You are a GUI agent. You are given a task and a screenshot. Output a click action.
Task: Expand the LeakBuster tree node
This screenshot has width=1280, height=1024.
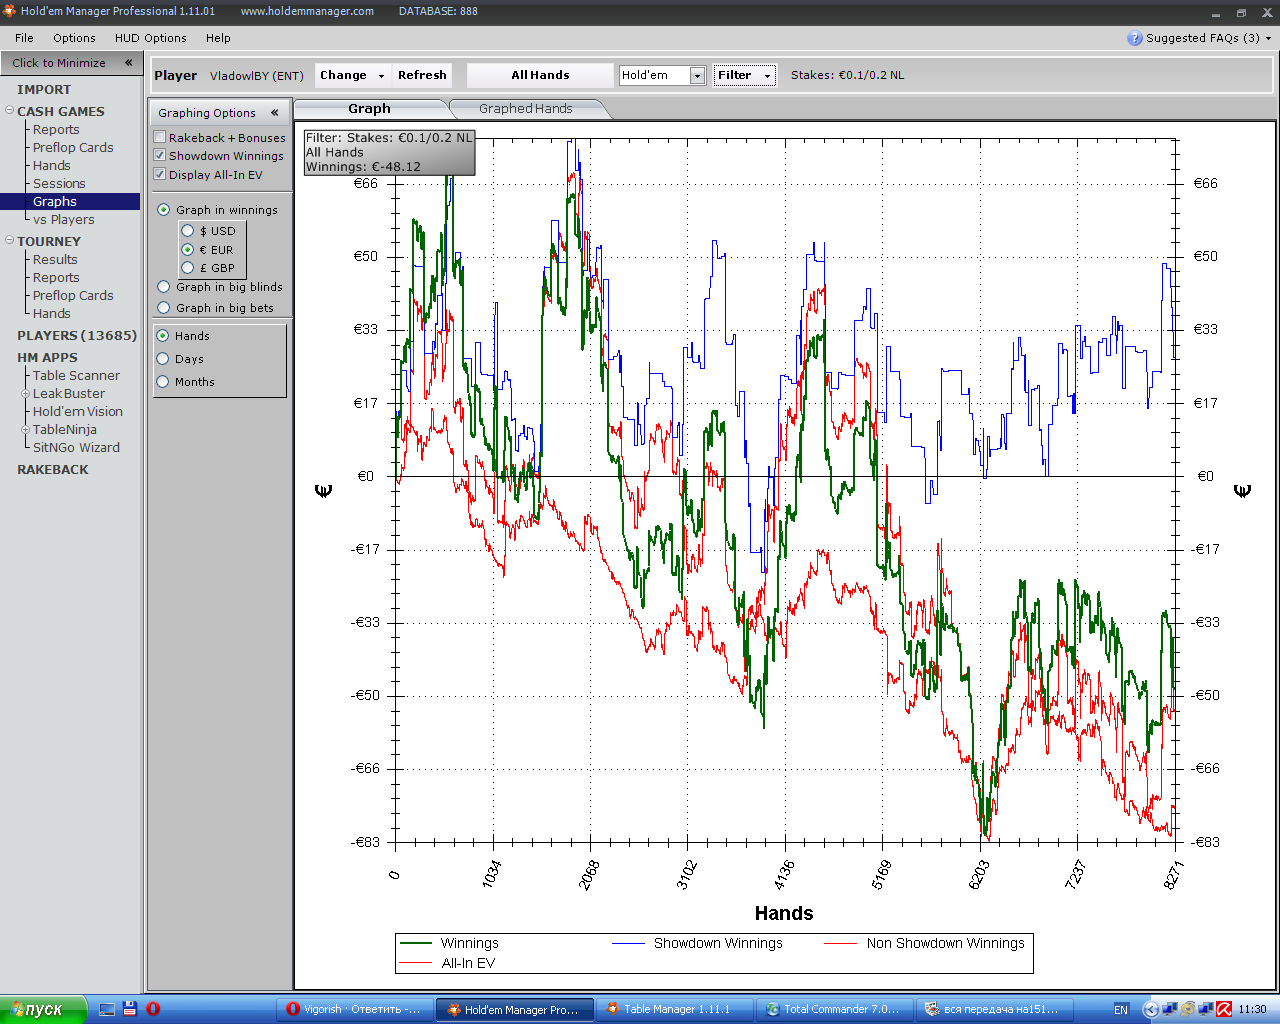(x=26, y=394)
